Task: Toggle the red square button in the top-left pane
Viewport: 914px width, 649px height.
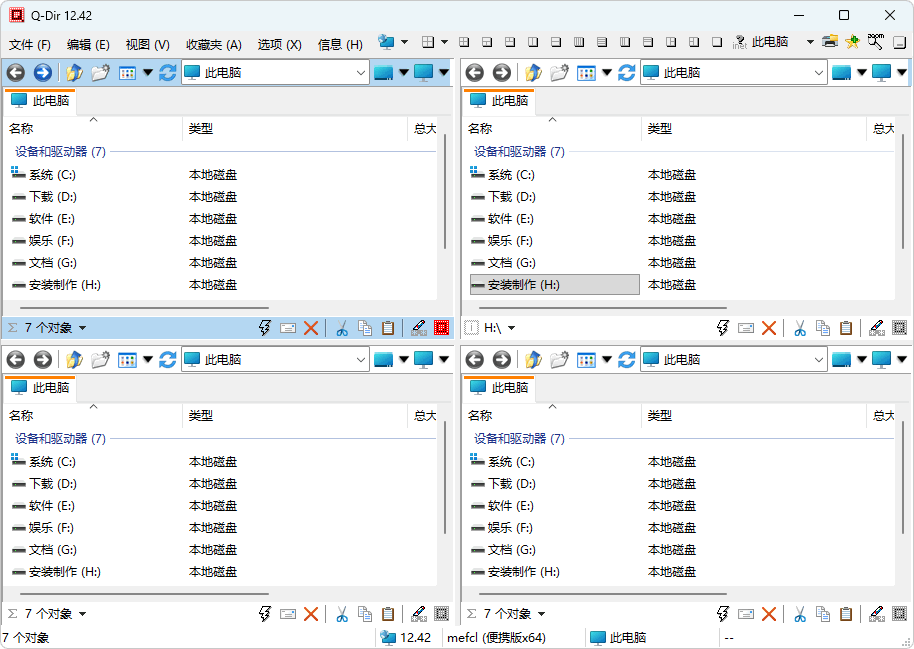Action: pyautogui.click(x=441, y=328)
